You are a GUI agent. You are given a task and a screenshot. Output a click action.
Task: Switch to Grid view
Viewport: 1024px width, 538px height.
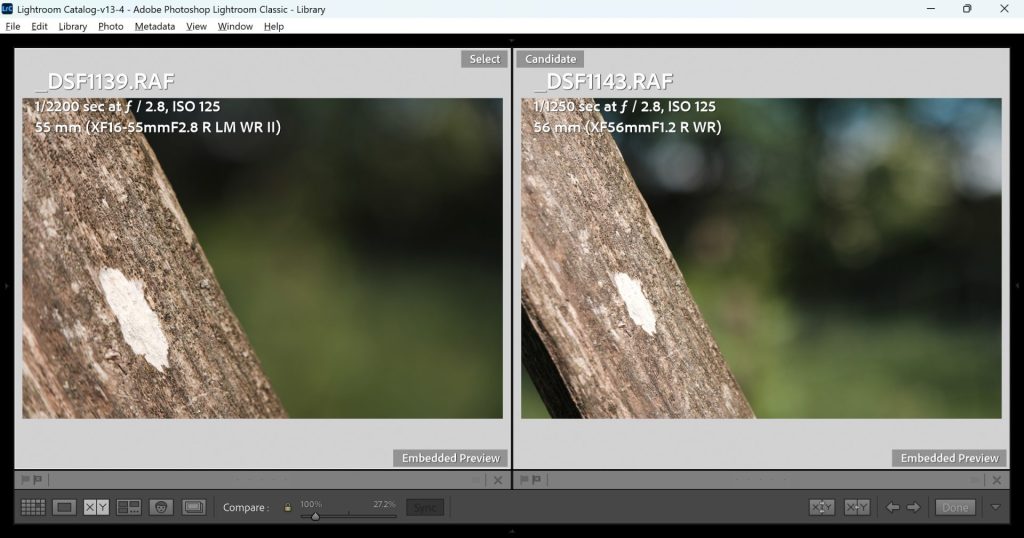click(x=33, y=507)
